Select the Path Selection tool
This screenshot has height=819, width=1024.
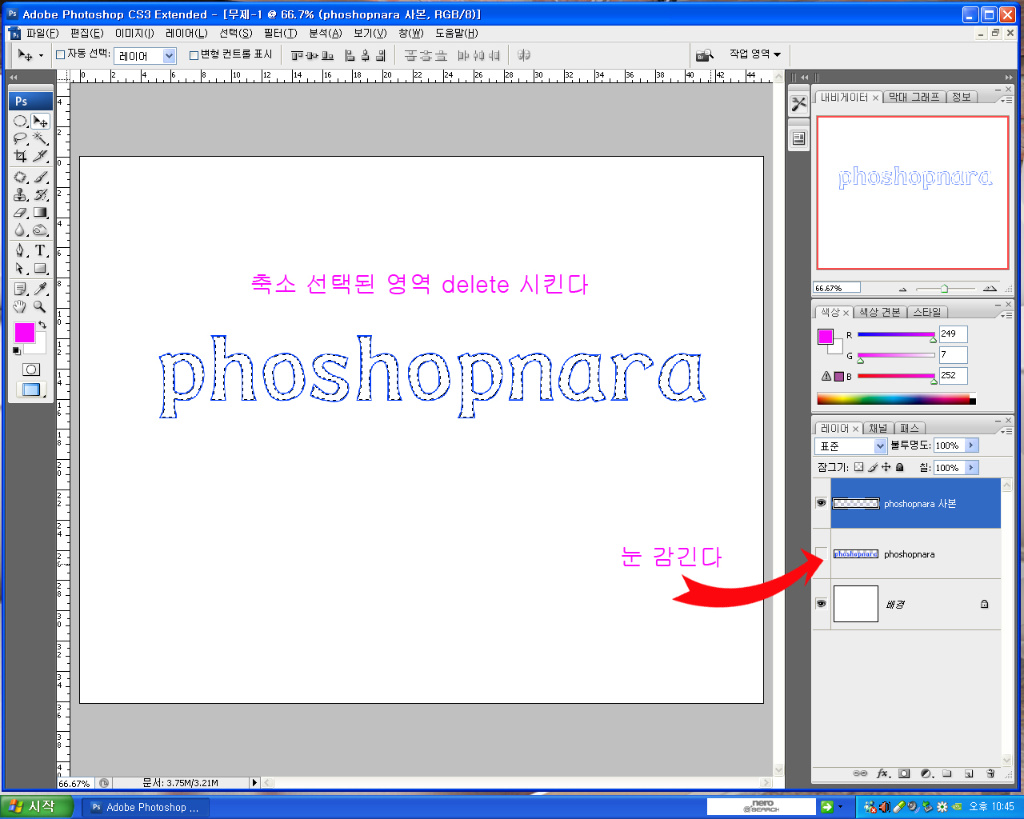[20, 268]
